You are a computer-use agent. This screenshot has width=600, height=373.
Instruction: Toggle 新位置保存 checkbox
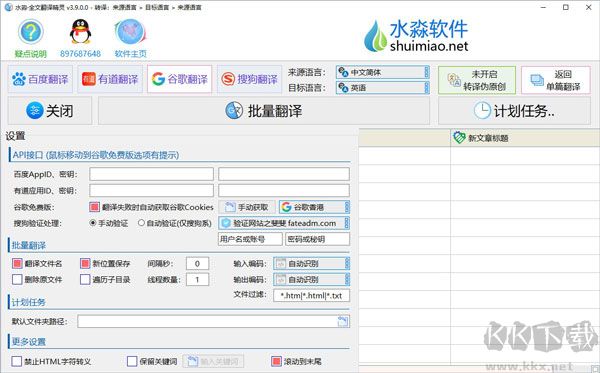85,264
